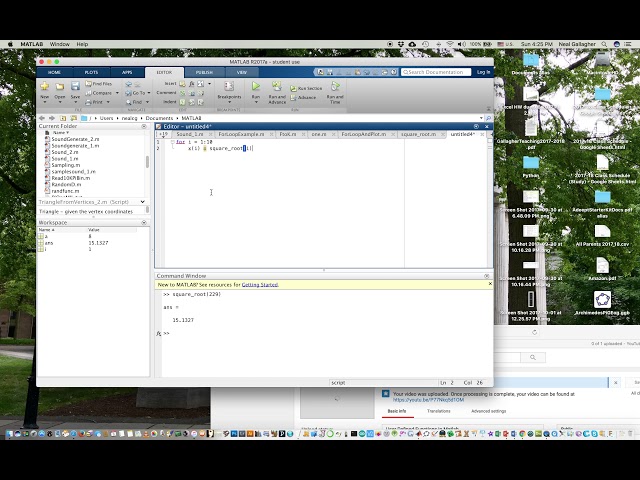This screenshot has width=640, height=480.
Task: Expand the Open dropdown arrow
Action: coord(60,102)
